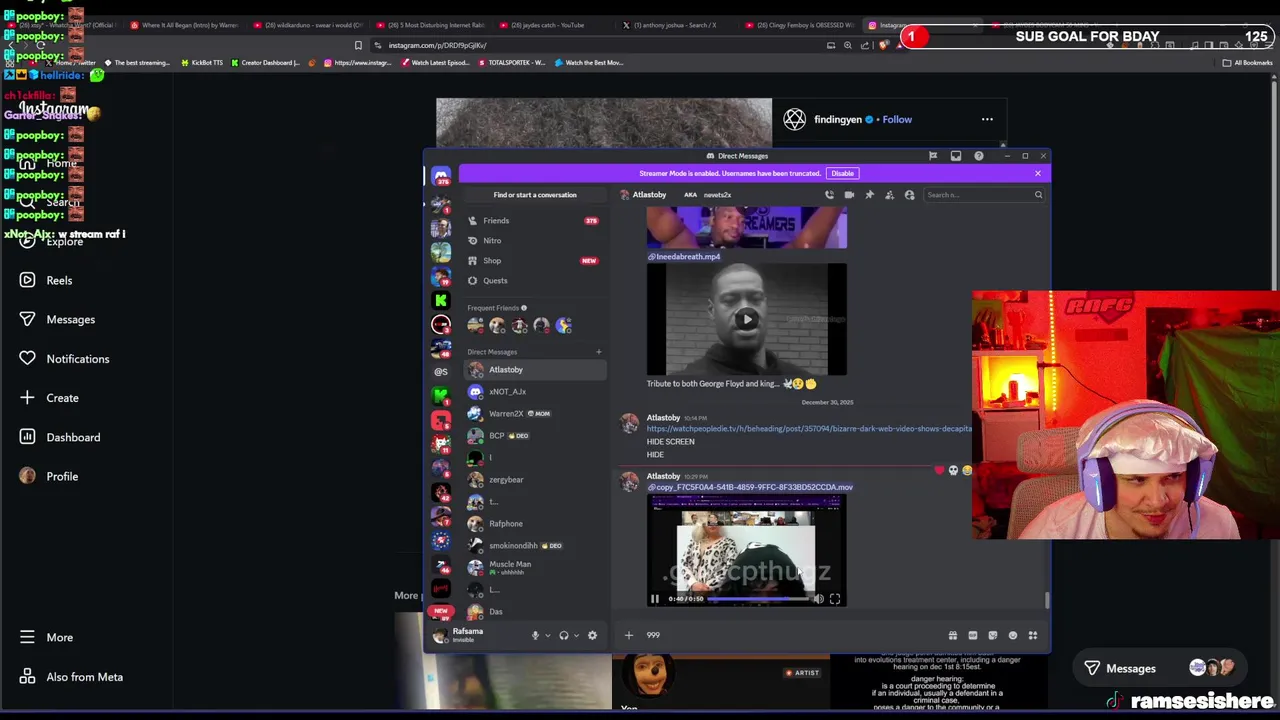The width and height of the screenshot is (1280, 720).
Task: Click the Discord search box
Action: click(983, 195)
